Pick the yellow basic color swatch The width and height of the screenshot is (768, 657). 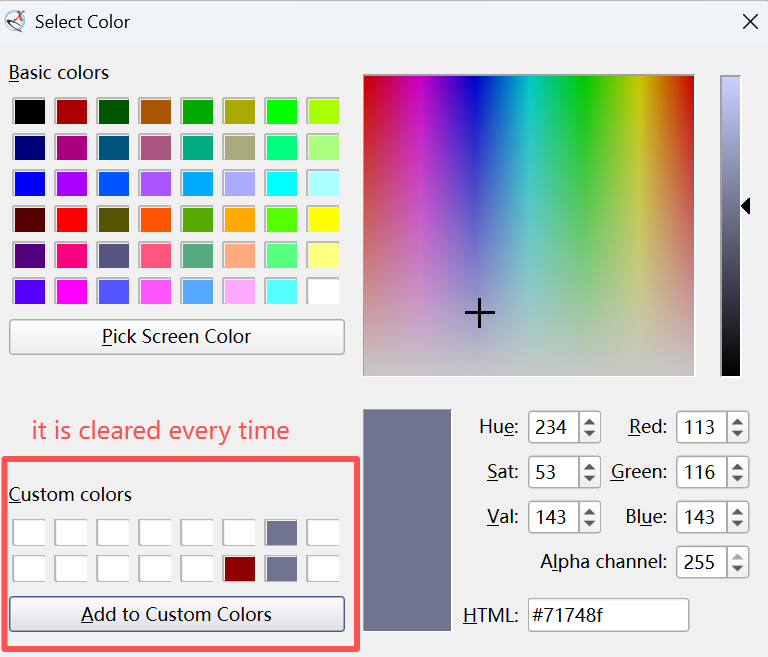click(323, 219)
